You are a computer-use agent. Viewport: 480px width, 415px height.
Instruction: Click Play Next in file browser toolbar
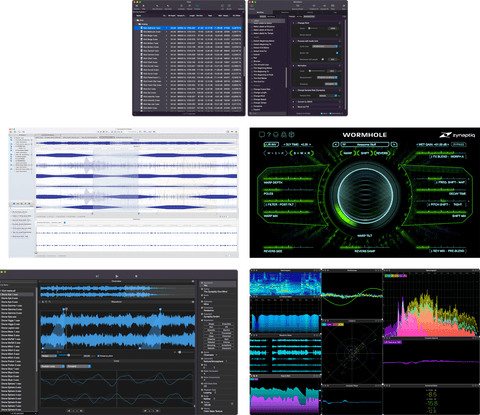[x=168, y=7]
